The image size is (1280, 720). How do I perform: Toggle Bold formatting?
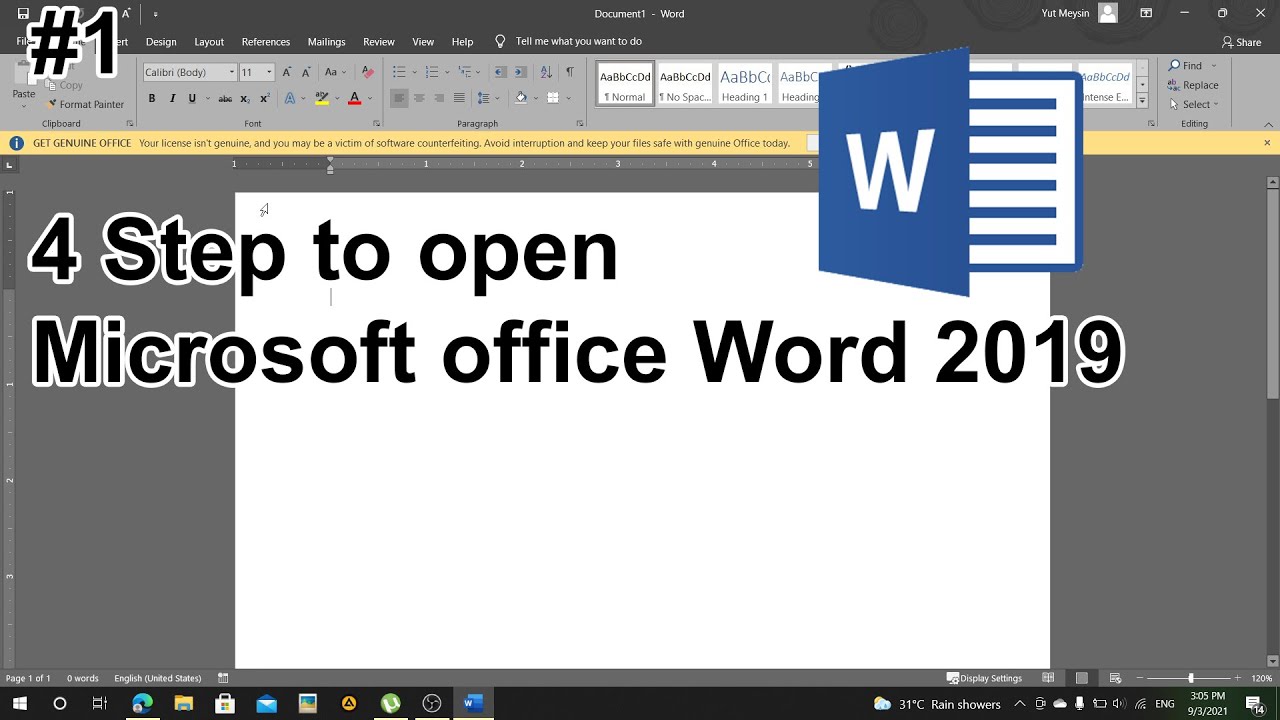click(x=152, y=98)
